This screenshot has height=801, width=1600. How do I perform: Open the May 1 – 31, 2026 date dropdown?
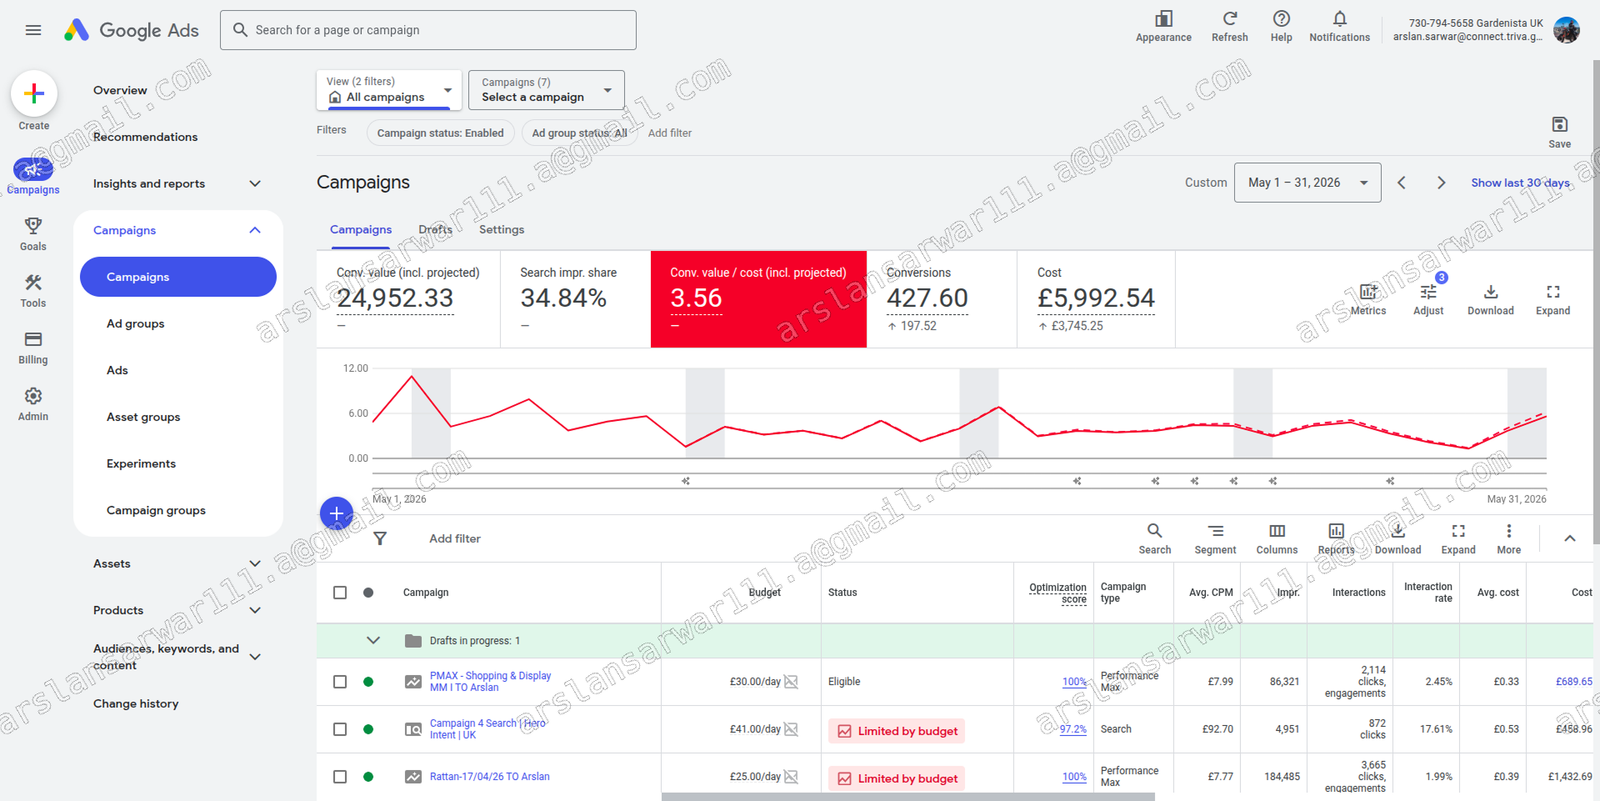[x=1308, y=183]
